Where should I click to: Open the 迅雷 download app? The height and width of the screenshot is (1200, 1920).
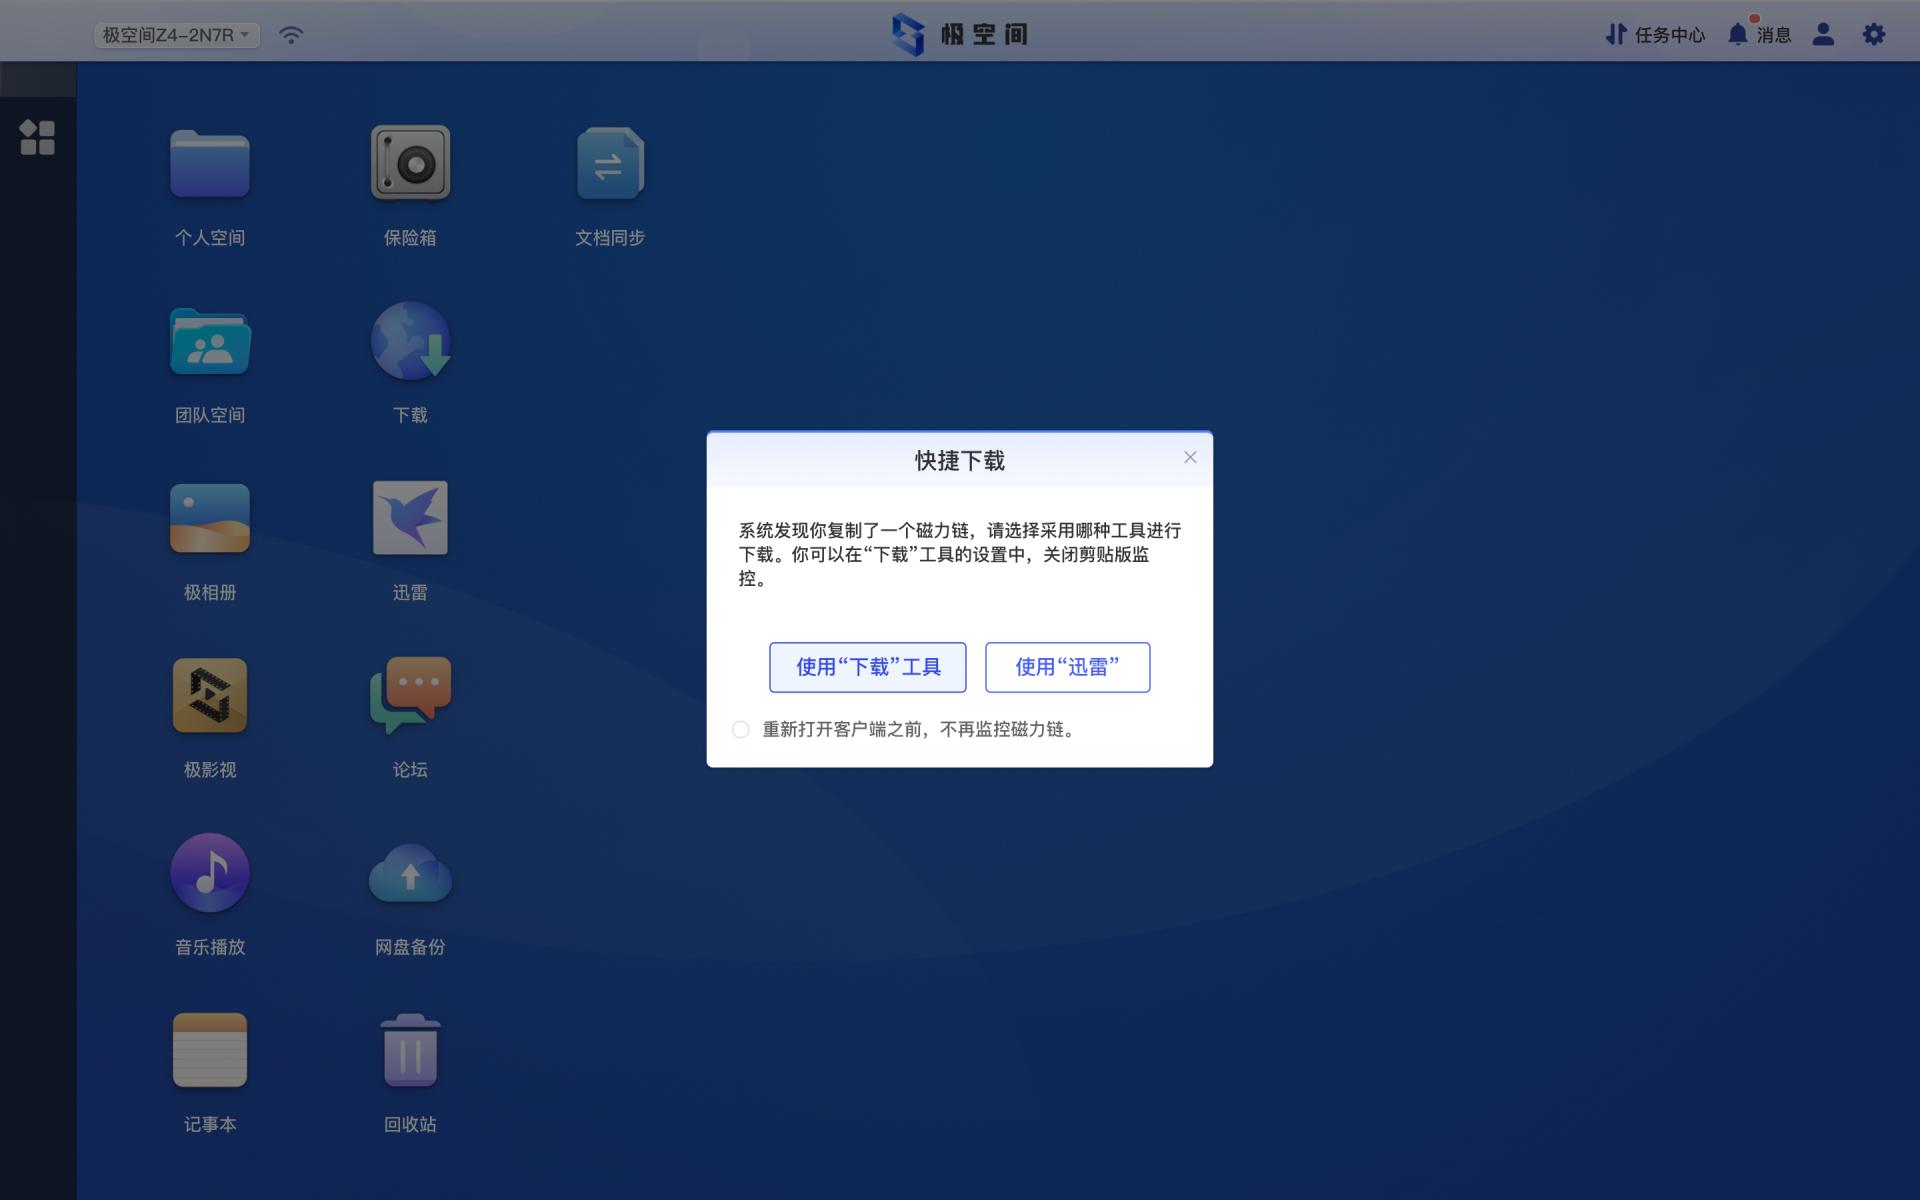point(410,517)
